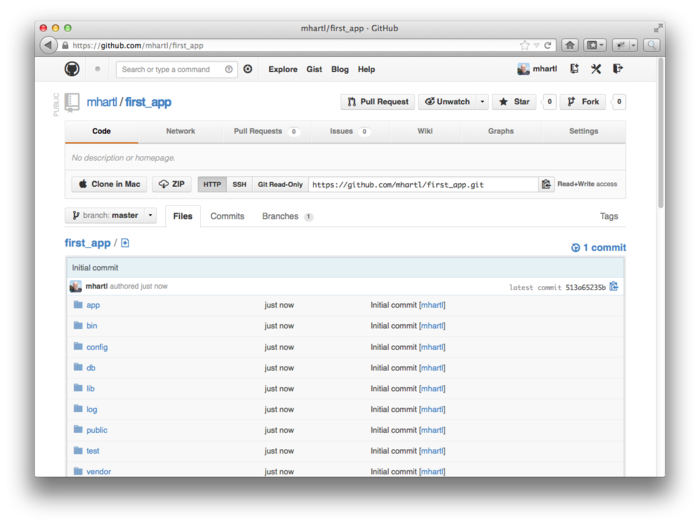Viewport: 700px width, 525px height.
Task: Click the browser extension toolbar button
Action: point(625,45)
